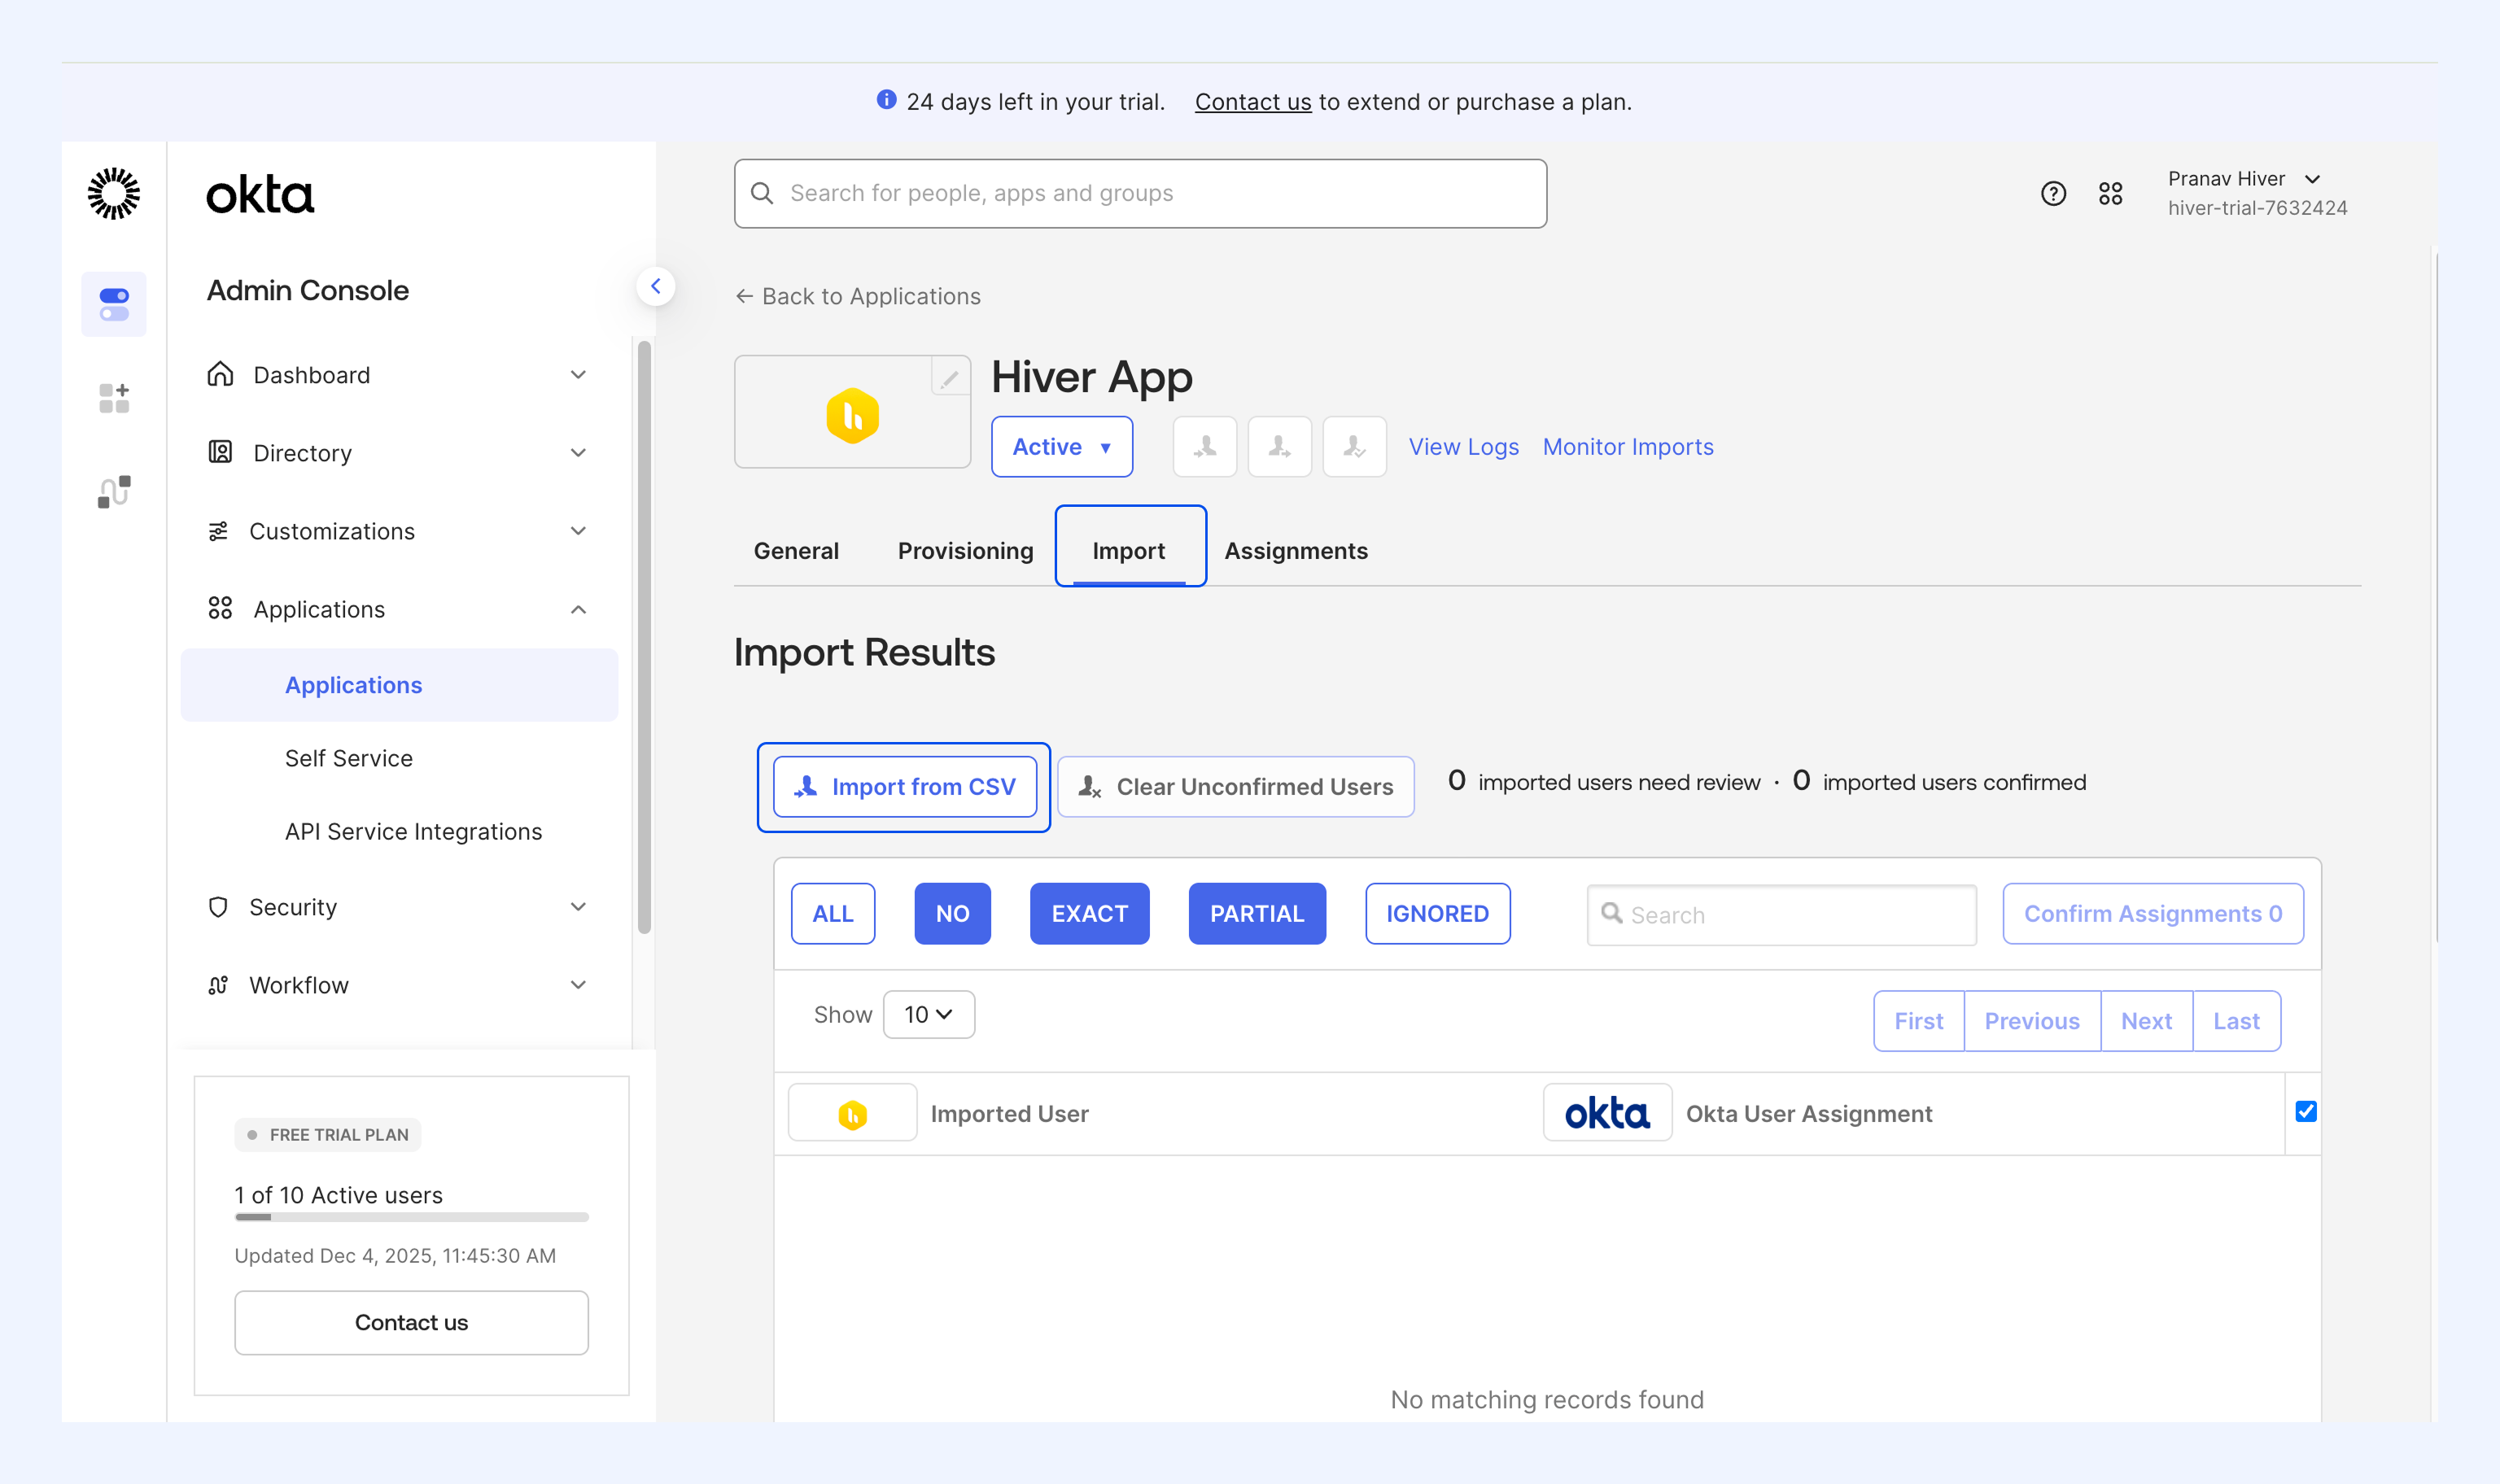Click the third user checkmark icon button
This screenshot has height=1484, width=2500.
pyautogui.click(x=1354, y=447)
